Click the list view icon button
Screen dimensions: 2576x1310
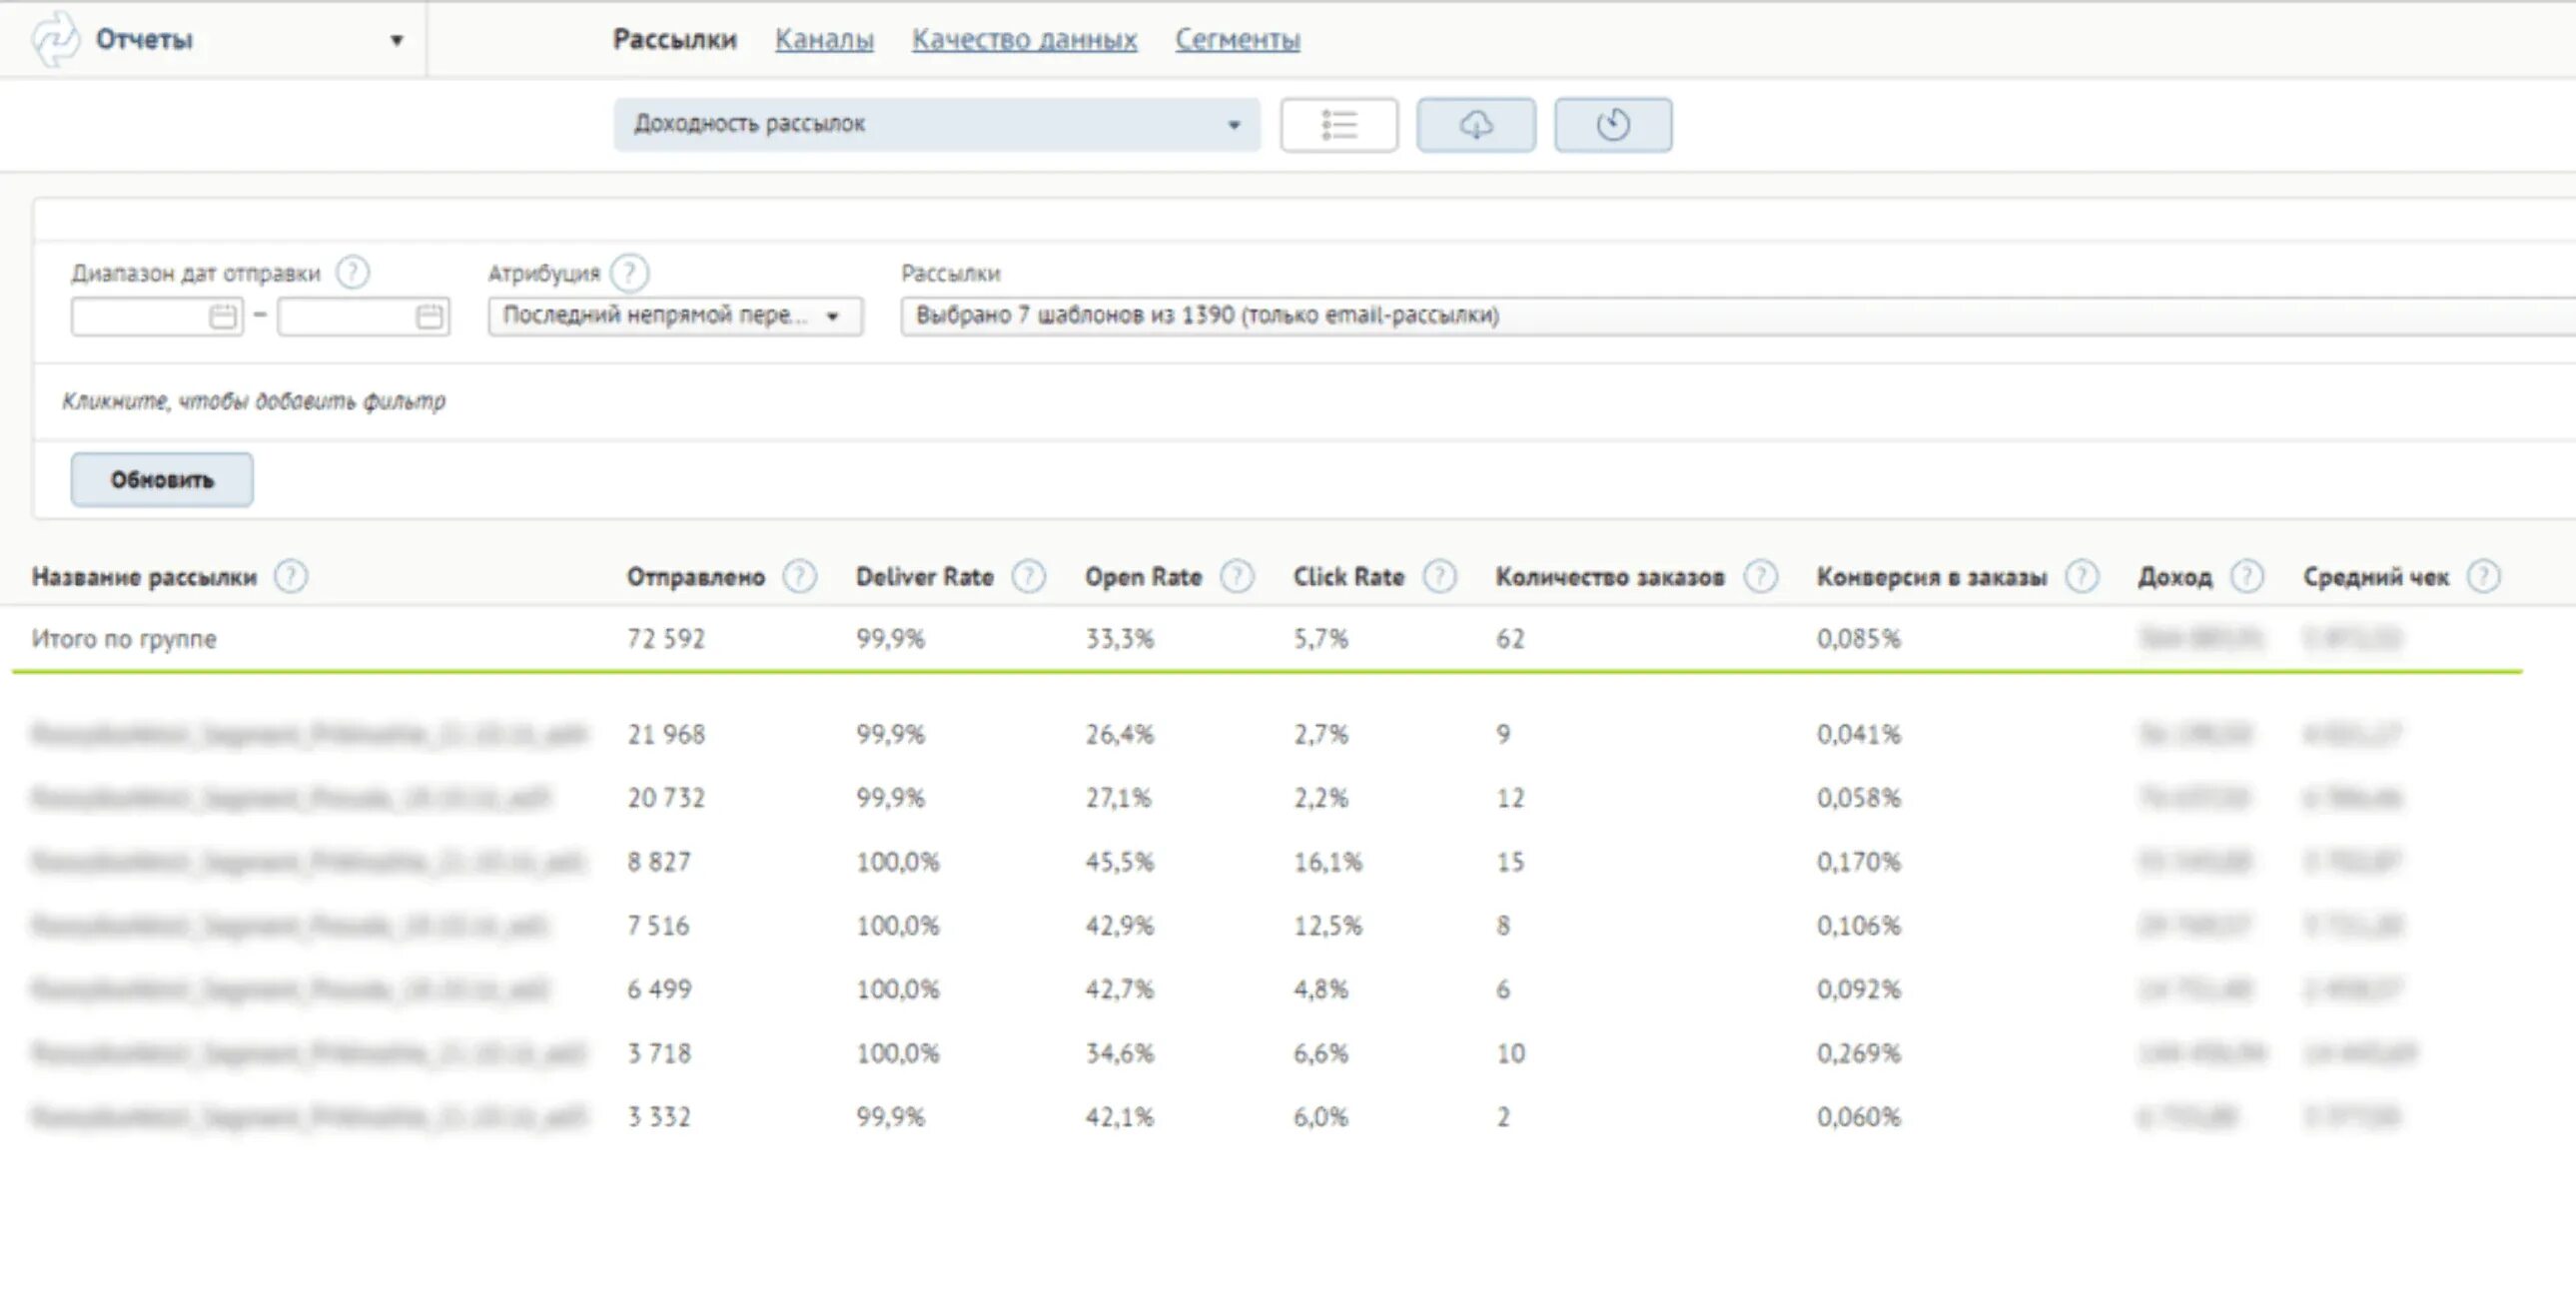pyautogui.click(x=1338, y=125)
